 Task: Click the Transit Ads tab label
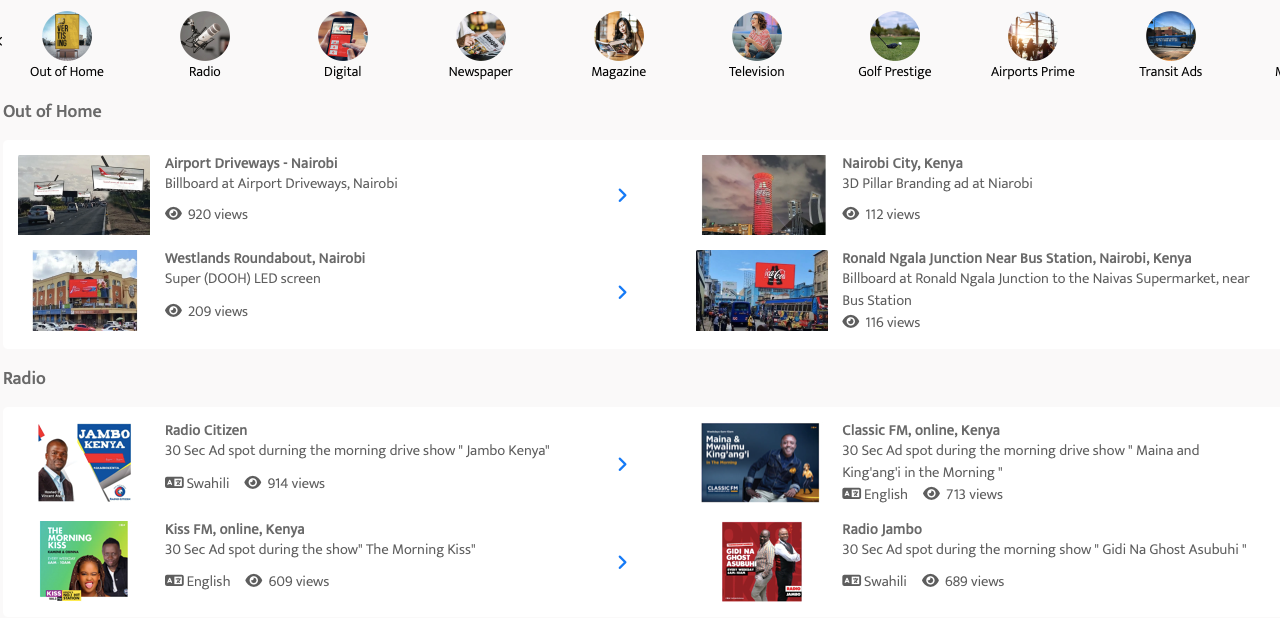[1171, 72]
